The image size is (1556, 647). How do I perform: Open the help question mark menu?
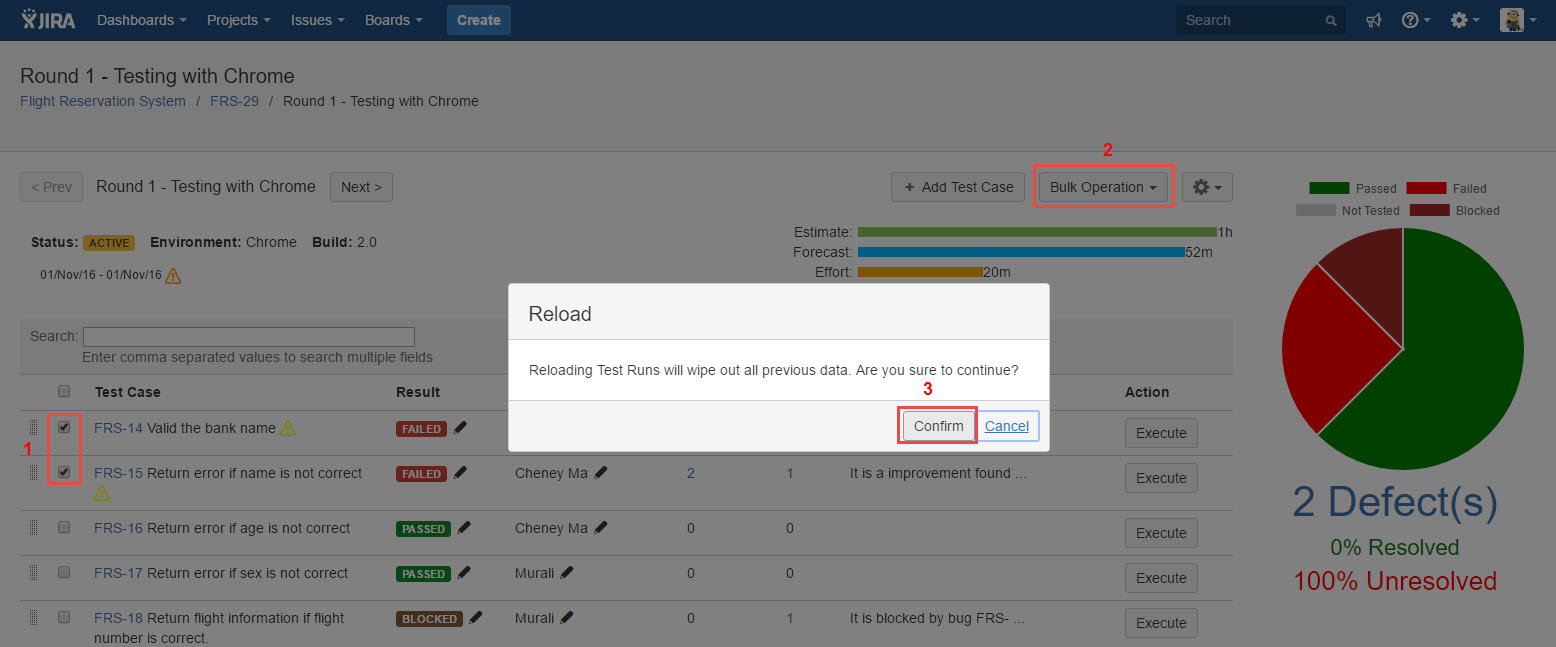click(x=1416, y=20)
